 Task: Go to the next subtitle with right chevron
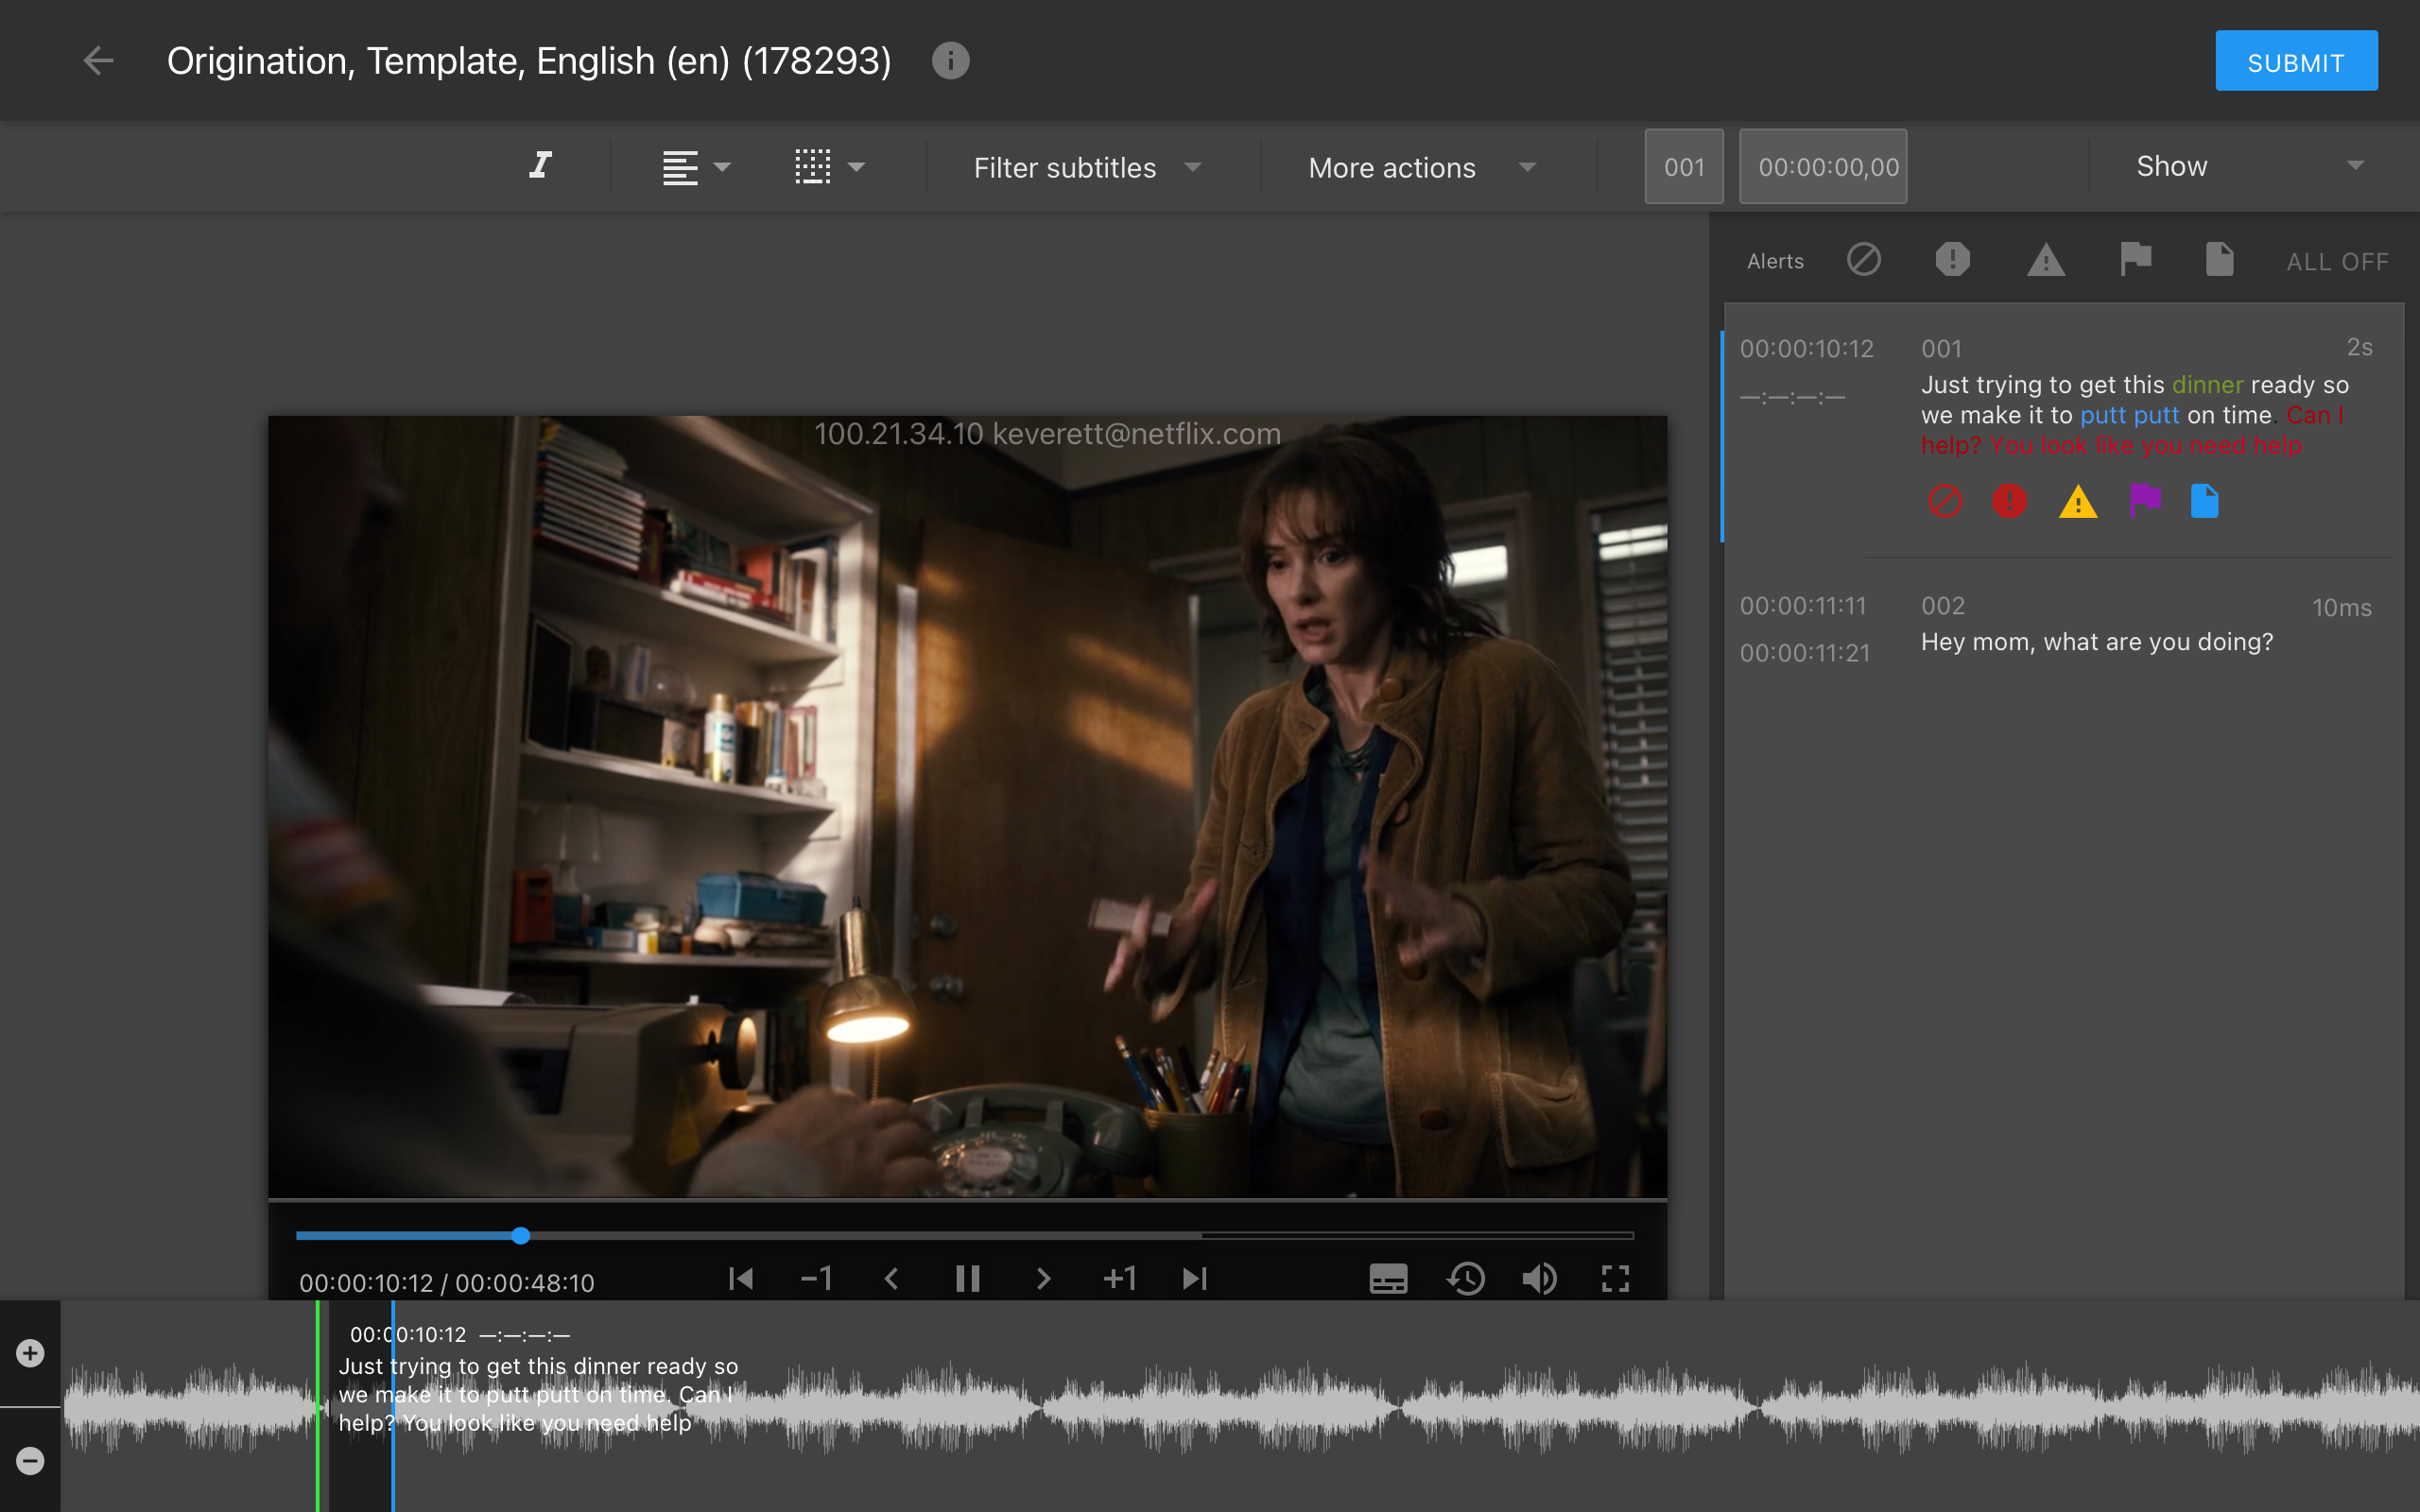click(x=1043, y=1279)
